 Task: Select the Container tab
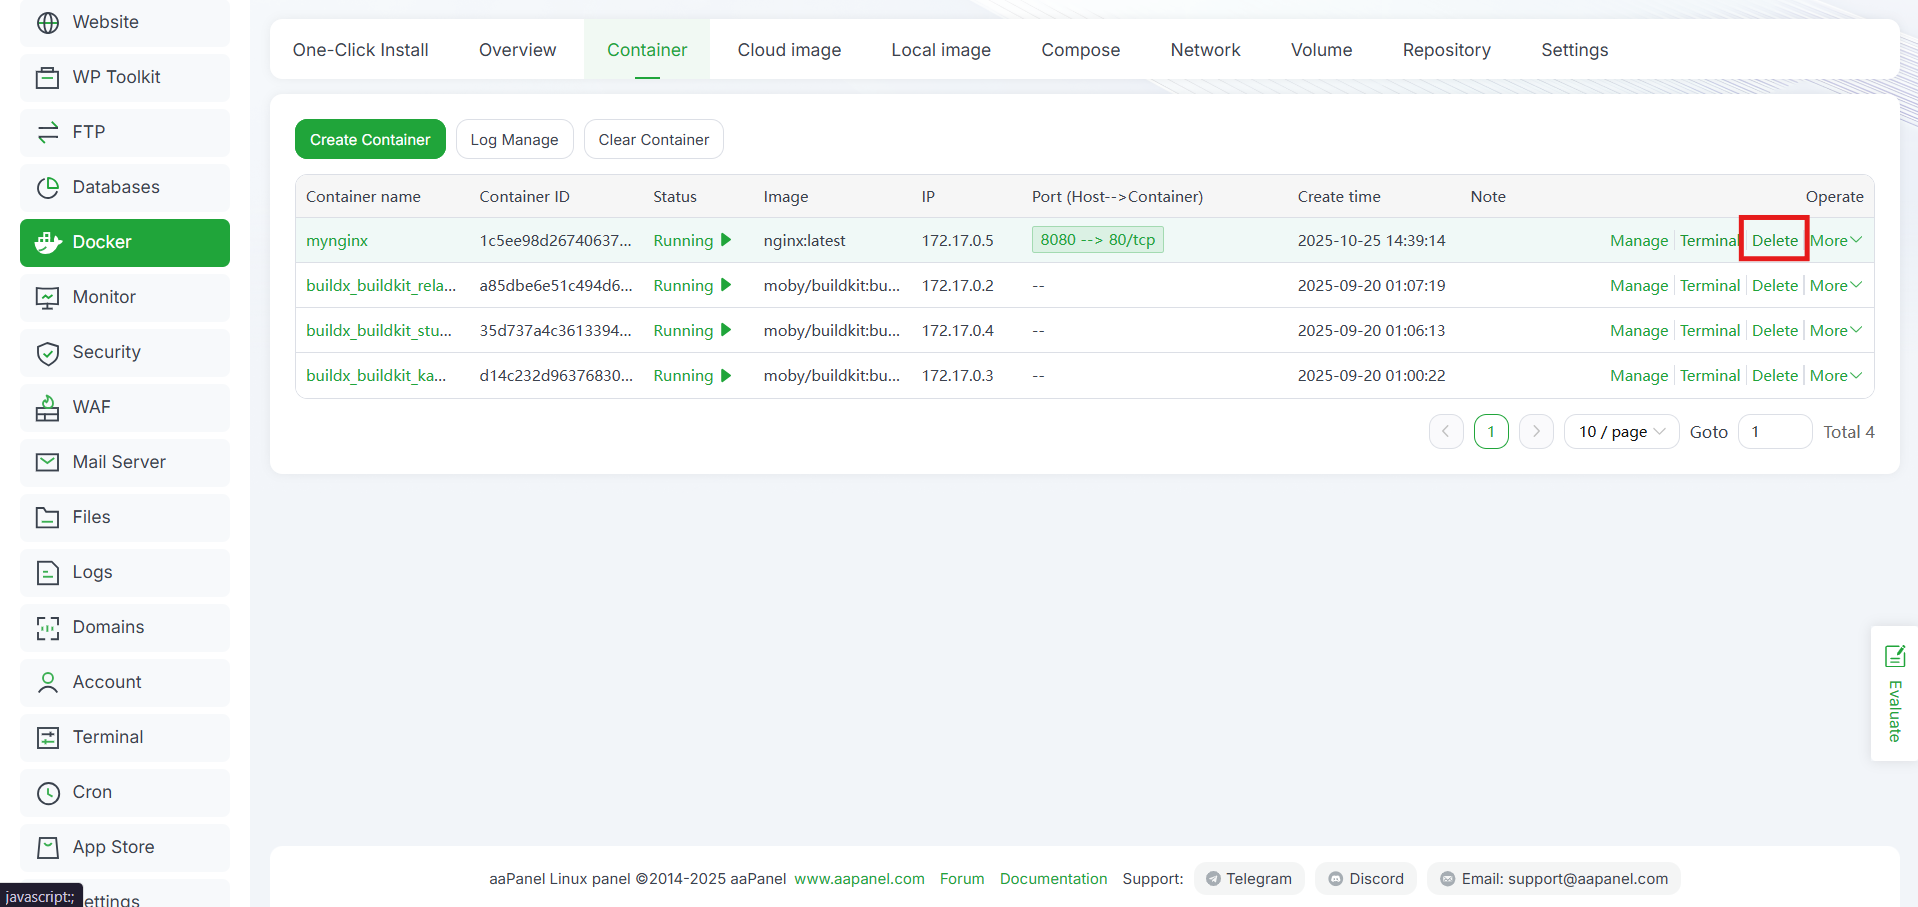[647, 50]
